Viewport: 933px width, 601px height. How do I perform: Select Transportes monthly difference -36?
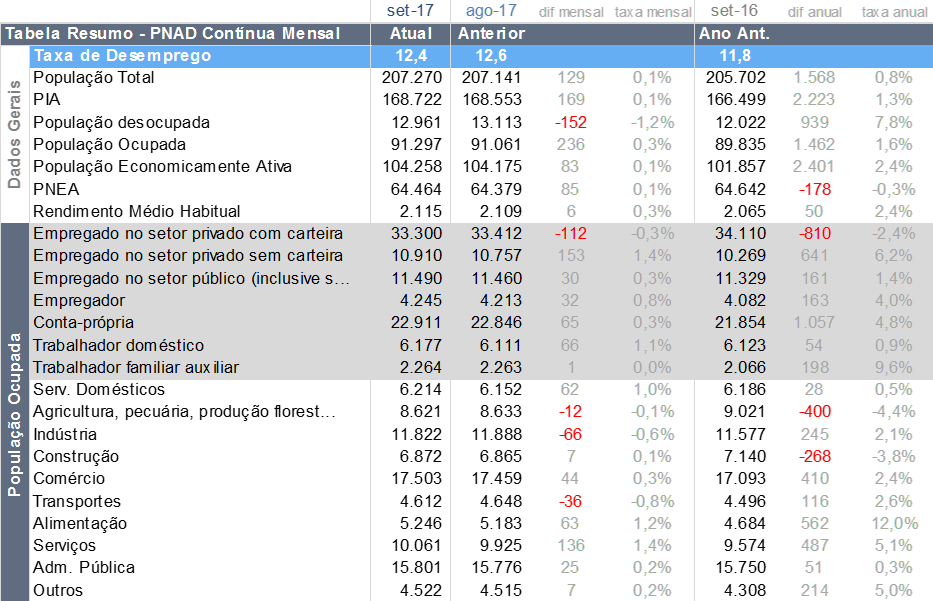(570, 501)
